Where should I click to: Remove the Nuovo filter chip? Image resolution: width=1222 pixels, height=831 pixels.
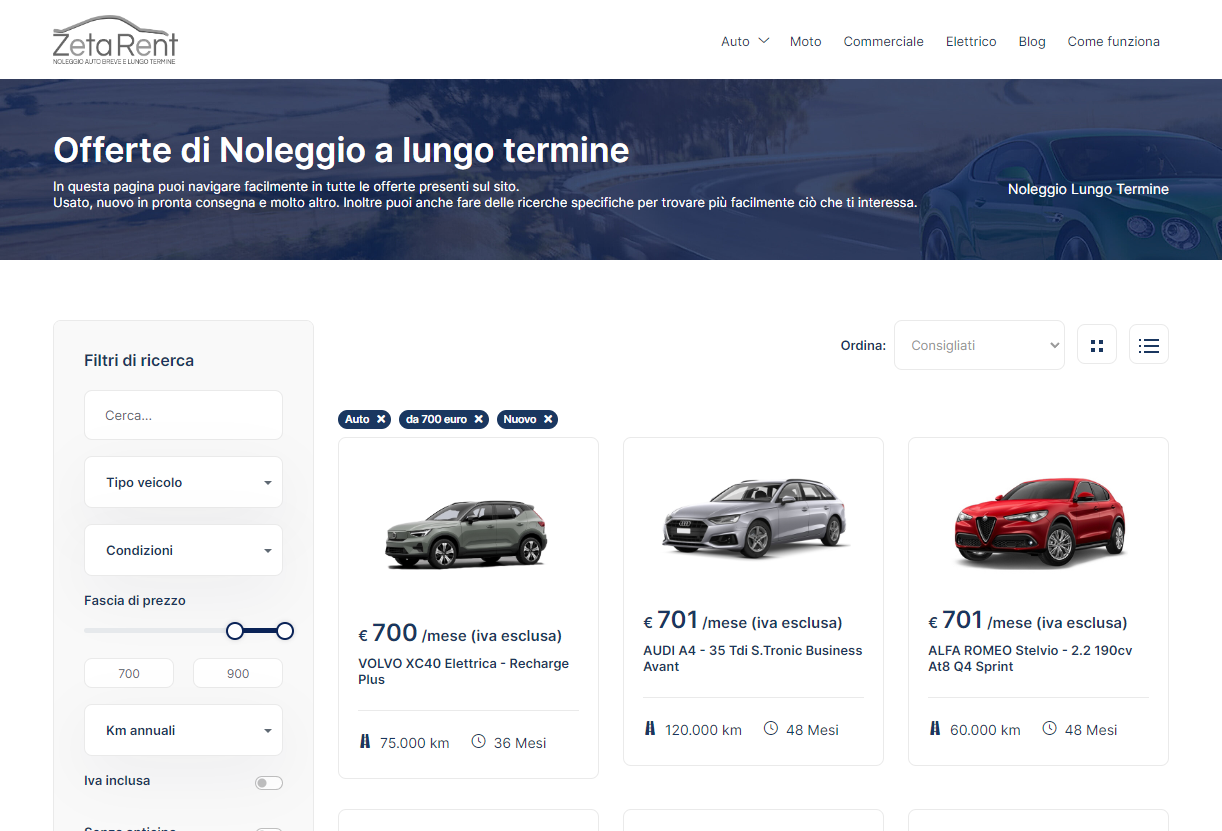click(548, 419)
